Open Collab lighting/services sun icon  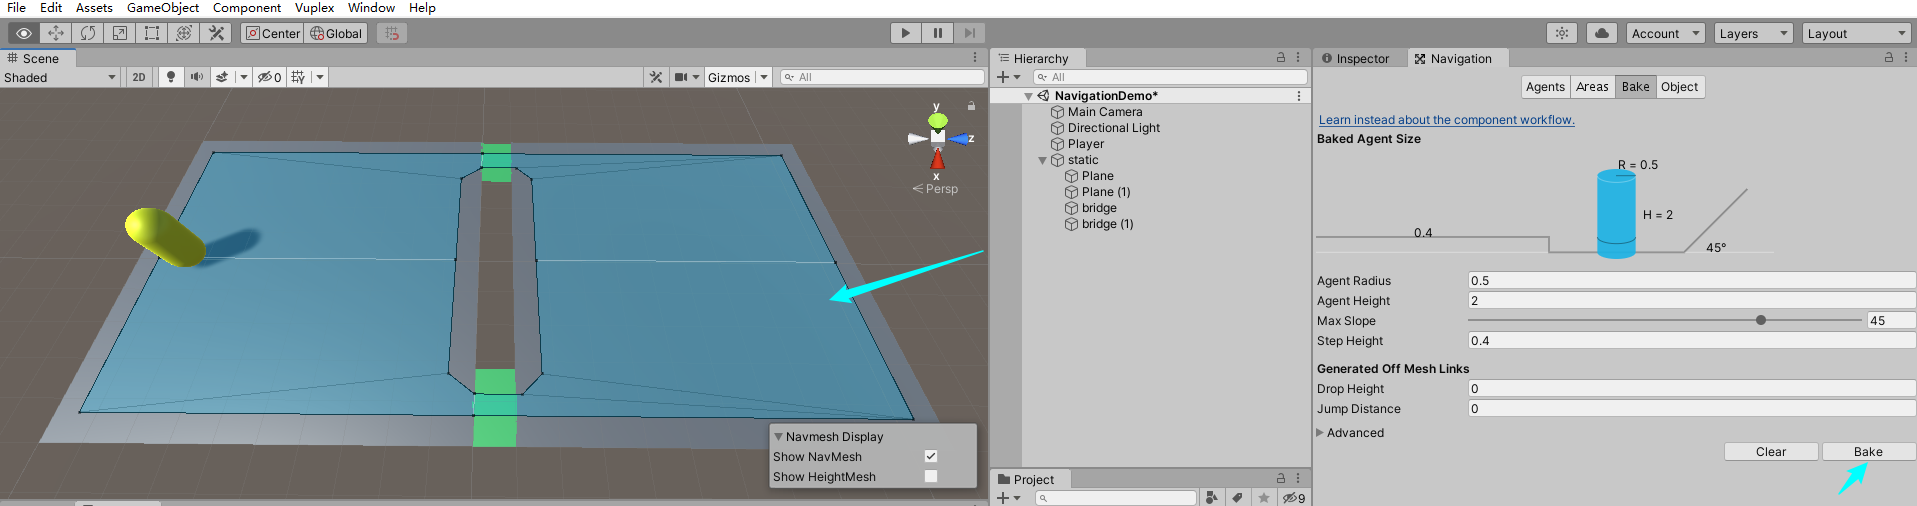pos(1562,33)
